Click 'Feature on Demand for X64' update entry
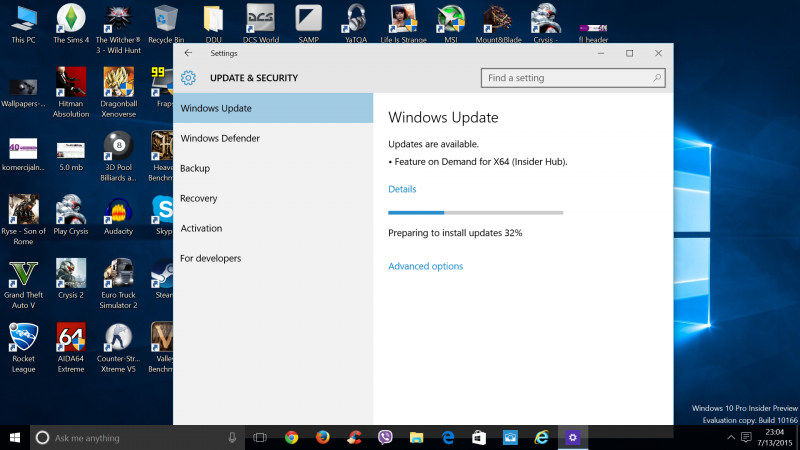Screen dimensions: 800x450 [478, 162]
